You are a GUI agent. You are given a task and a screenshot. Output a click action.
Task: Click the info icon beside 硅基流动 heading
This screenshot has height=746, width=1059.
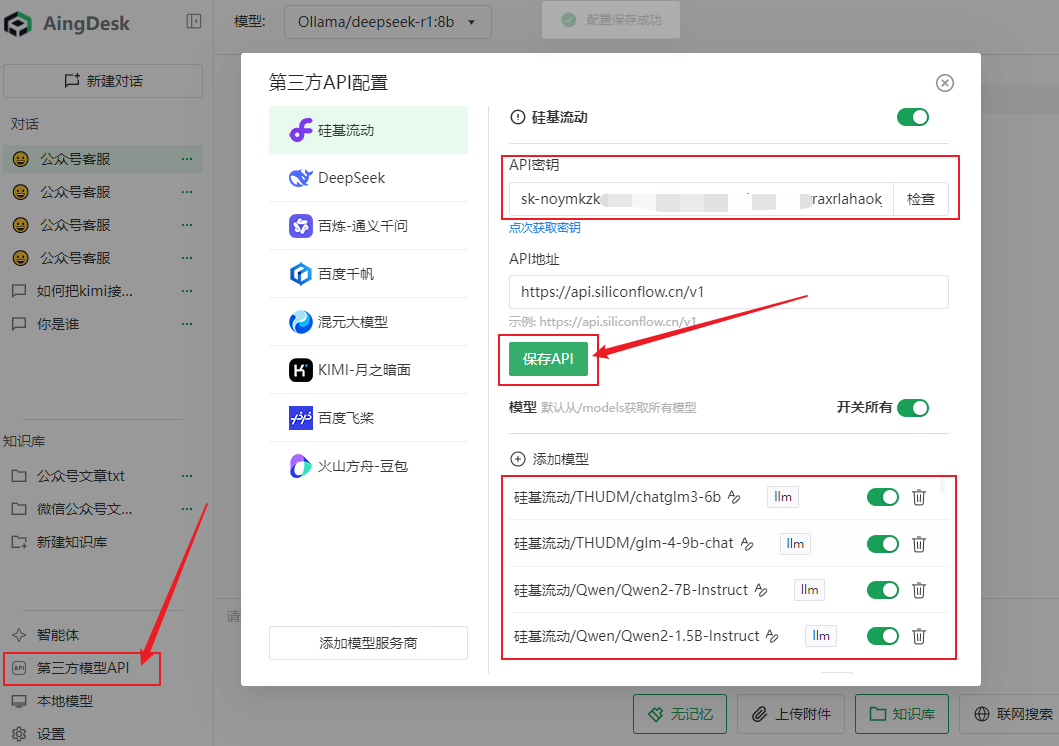(517, 117)
